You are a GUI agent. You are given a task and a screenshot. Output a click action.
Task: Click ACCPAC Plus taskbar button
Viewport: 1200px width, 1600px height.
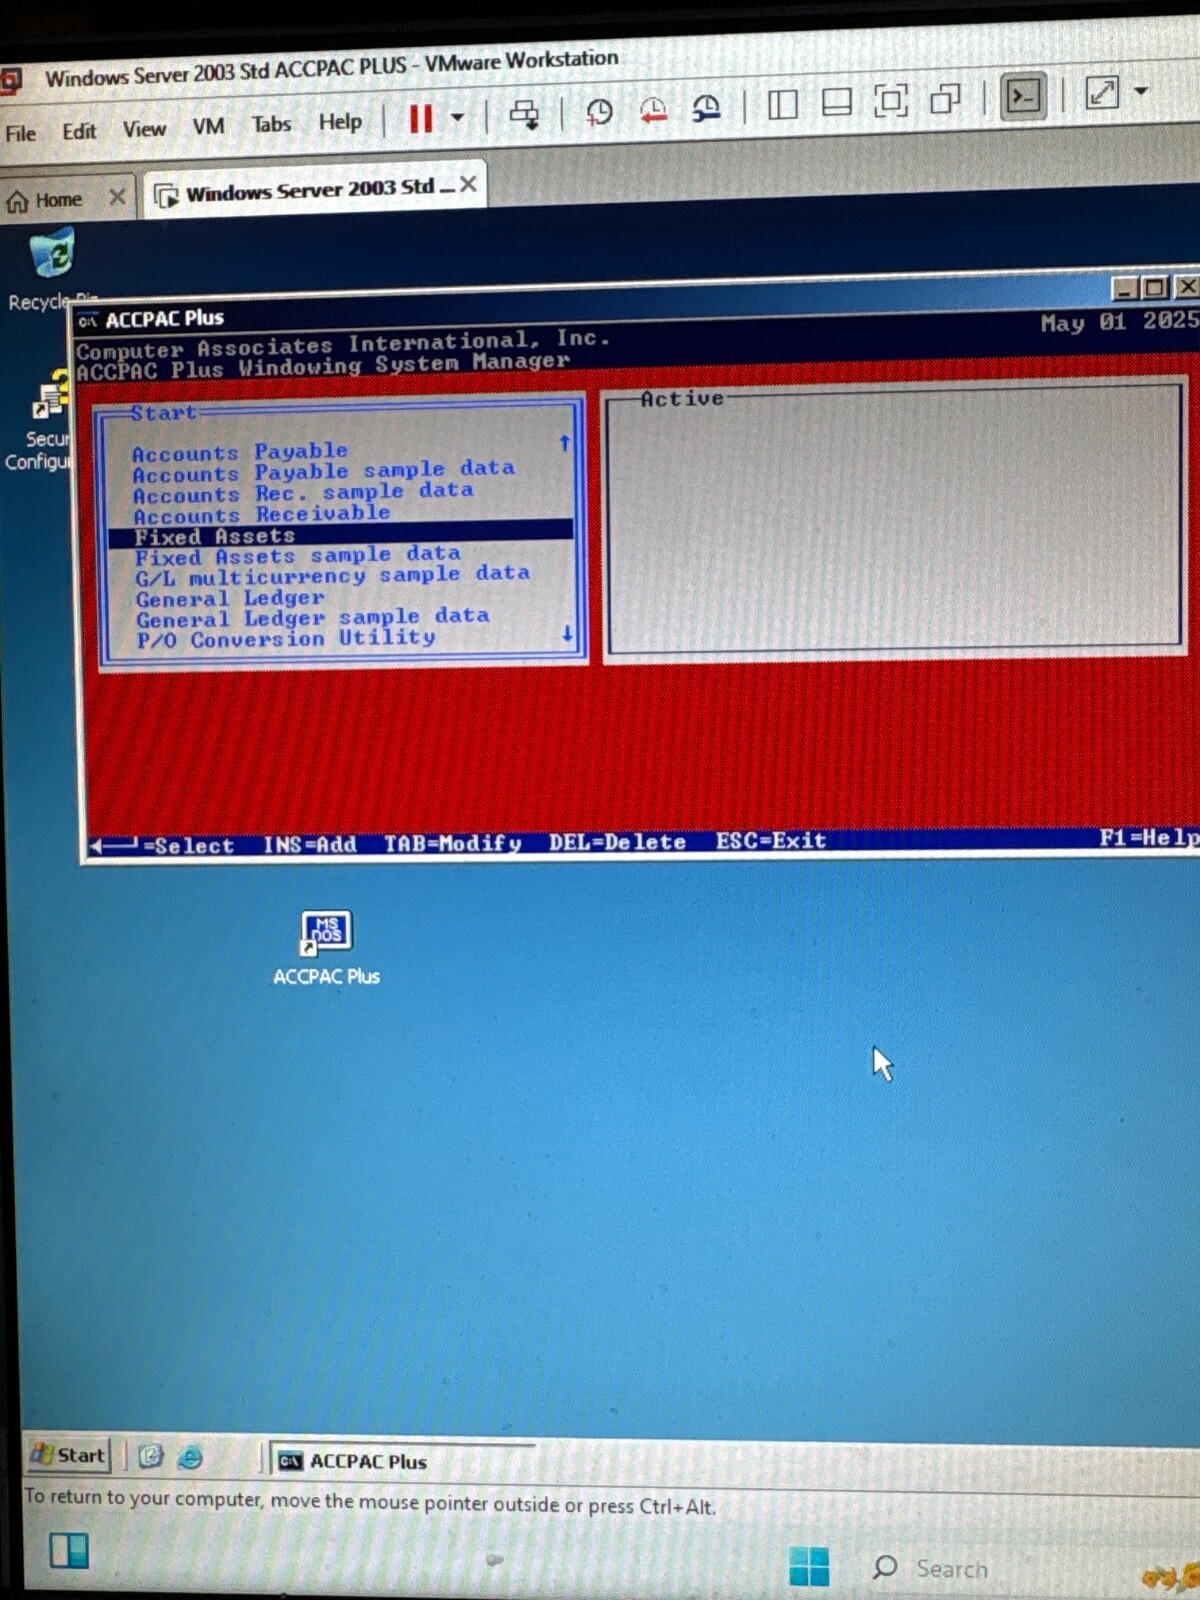(402, 1461)
